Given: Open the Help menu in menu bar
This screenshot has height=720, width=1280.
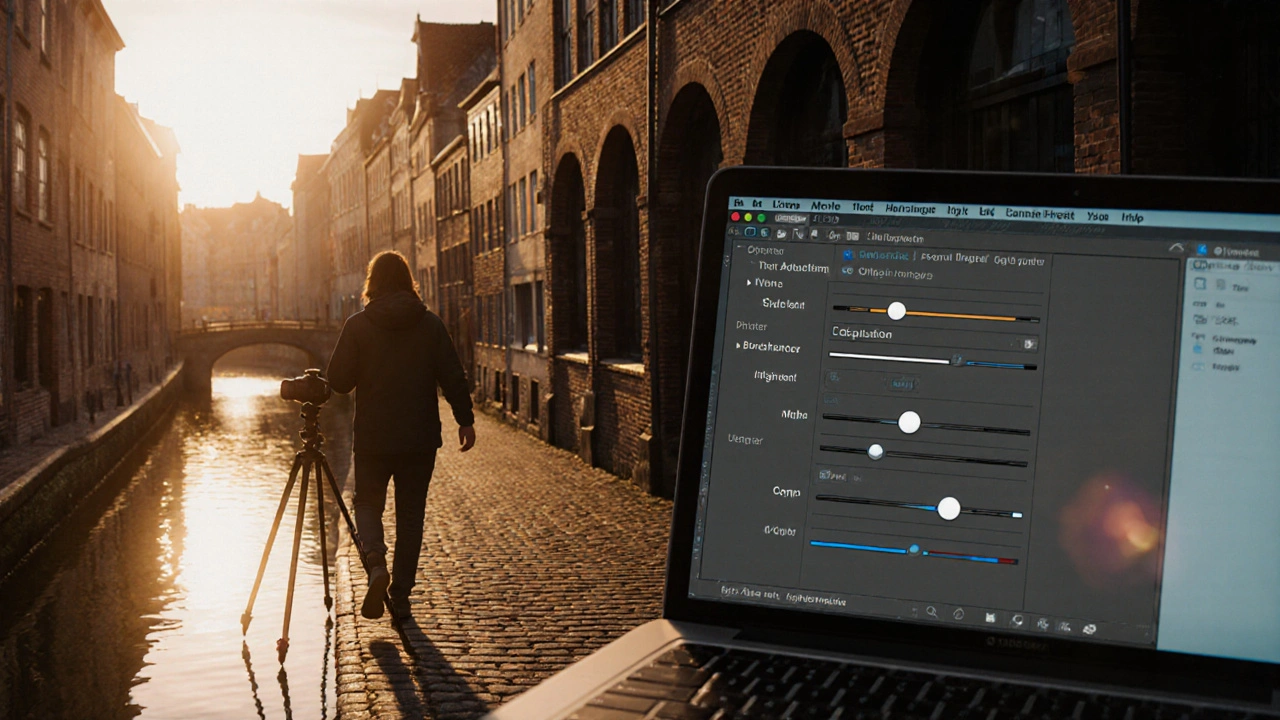Looking at the screenshot, I should click(x=1132, y=217).
